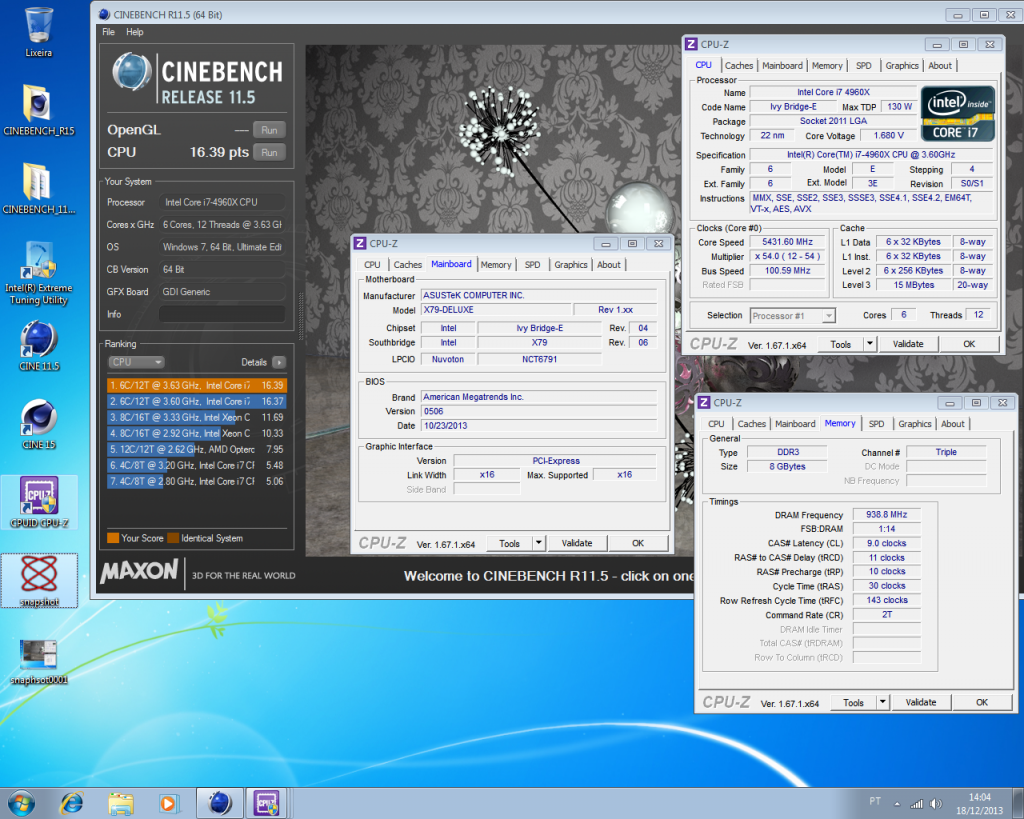This screenshot has width=1024, height=819.
Task: Click the Cinebench title bar application icon
Action: point(104,14)
